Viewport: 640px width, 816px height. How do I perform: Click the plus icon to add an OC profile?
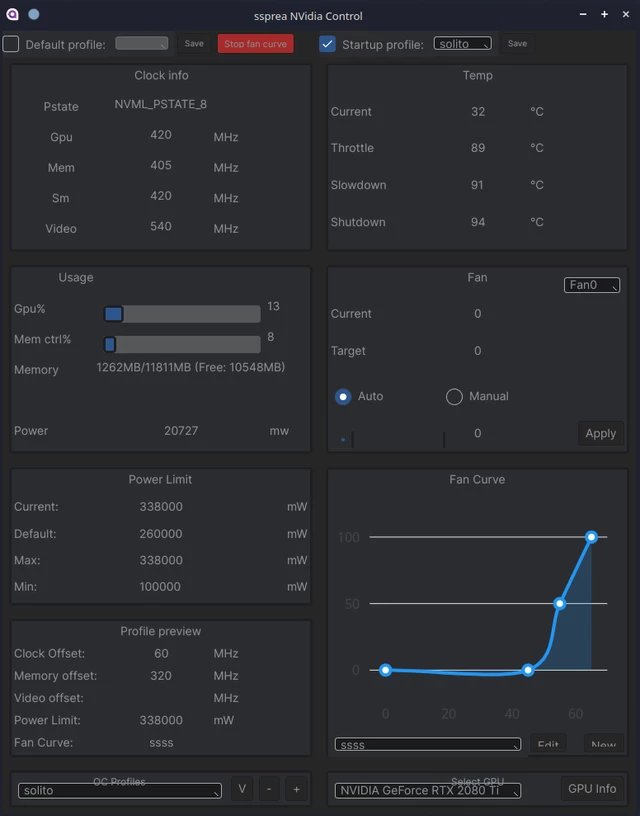click(x=296, y=789)
